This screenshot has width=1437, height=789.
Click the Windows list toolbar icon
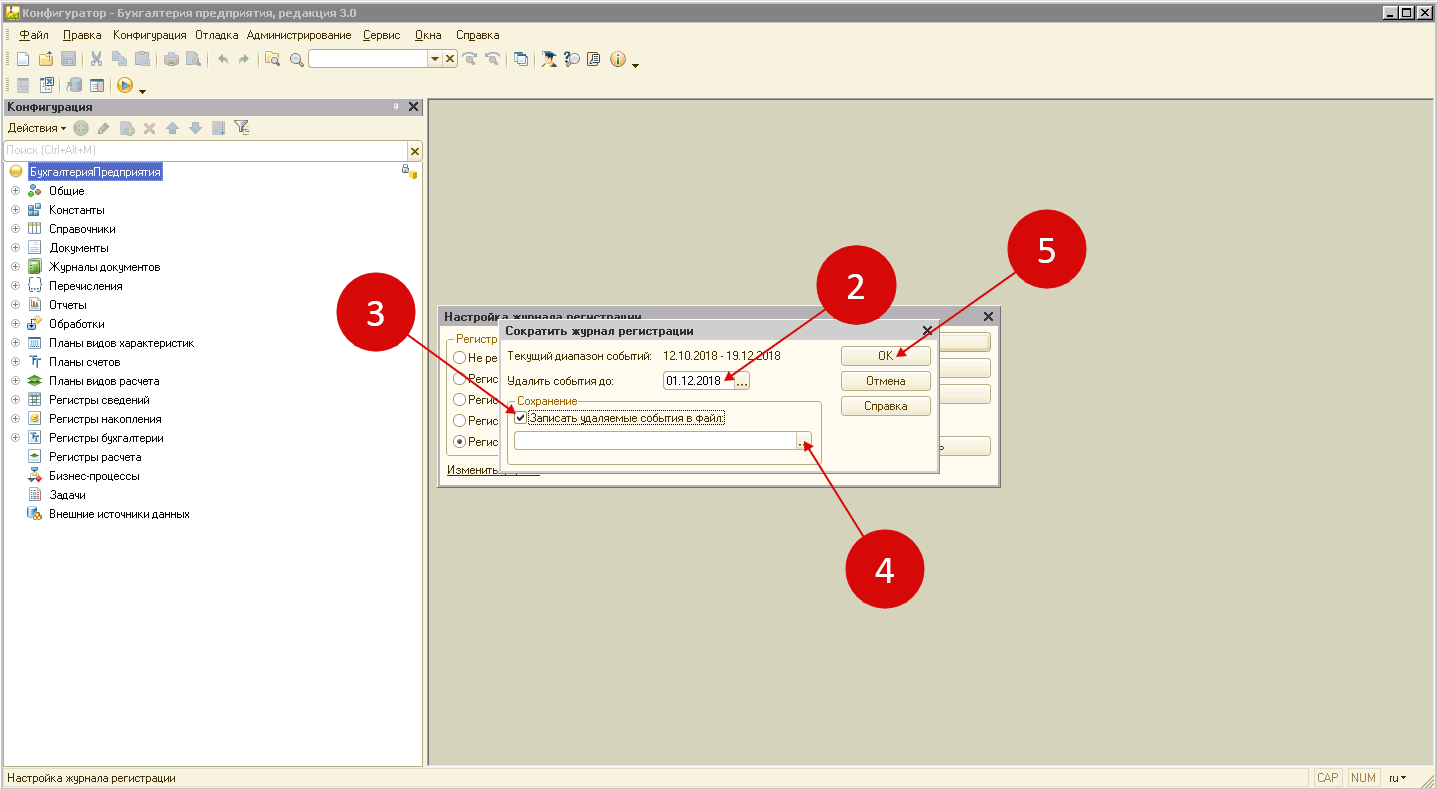coord(521,59)
